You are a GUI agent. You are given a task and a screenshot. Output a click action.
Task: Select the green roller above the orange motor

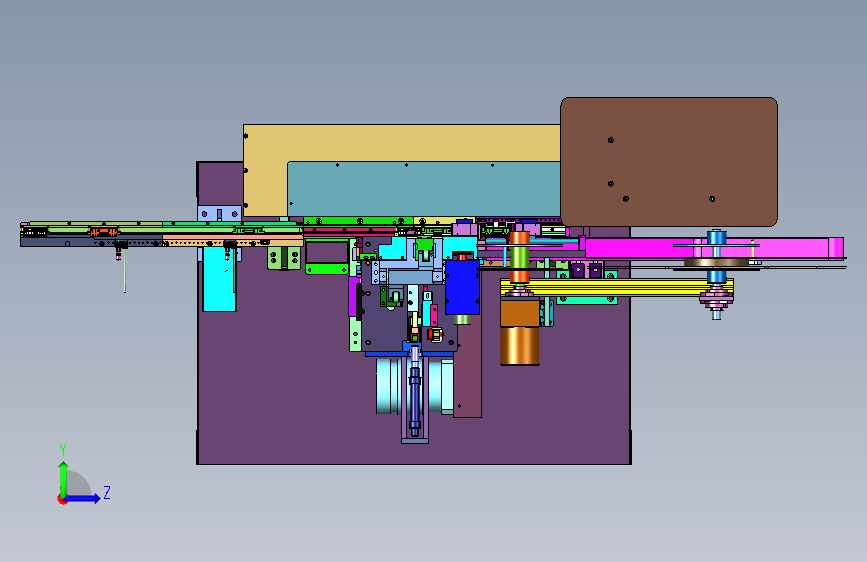(519, 257)
